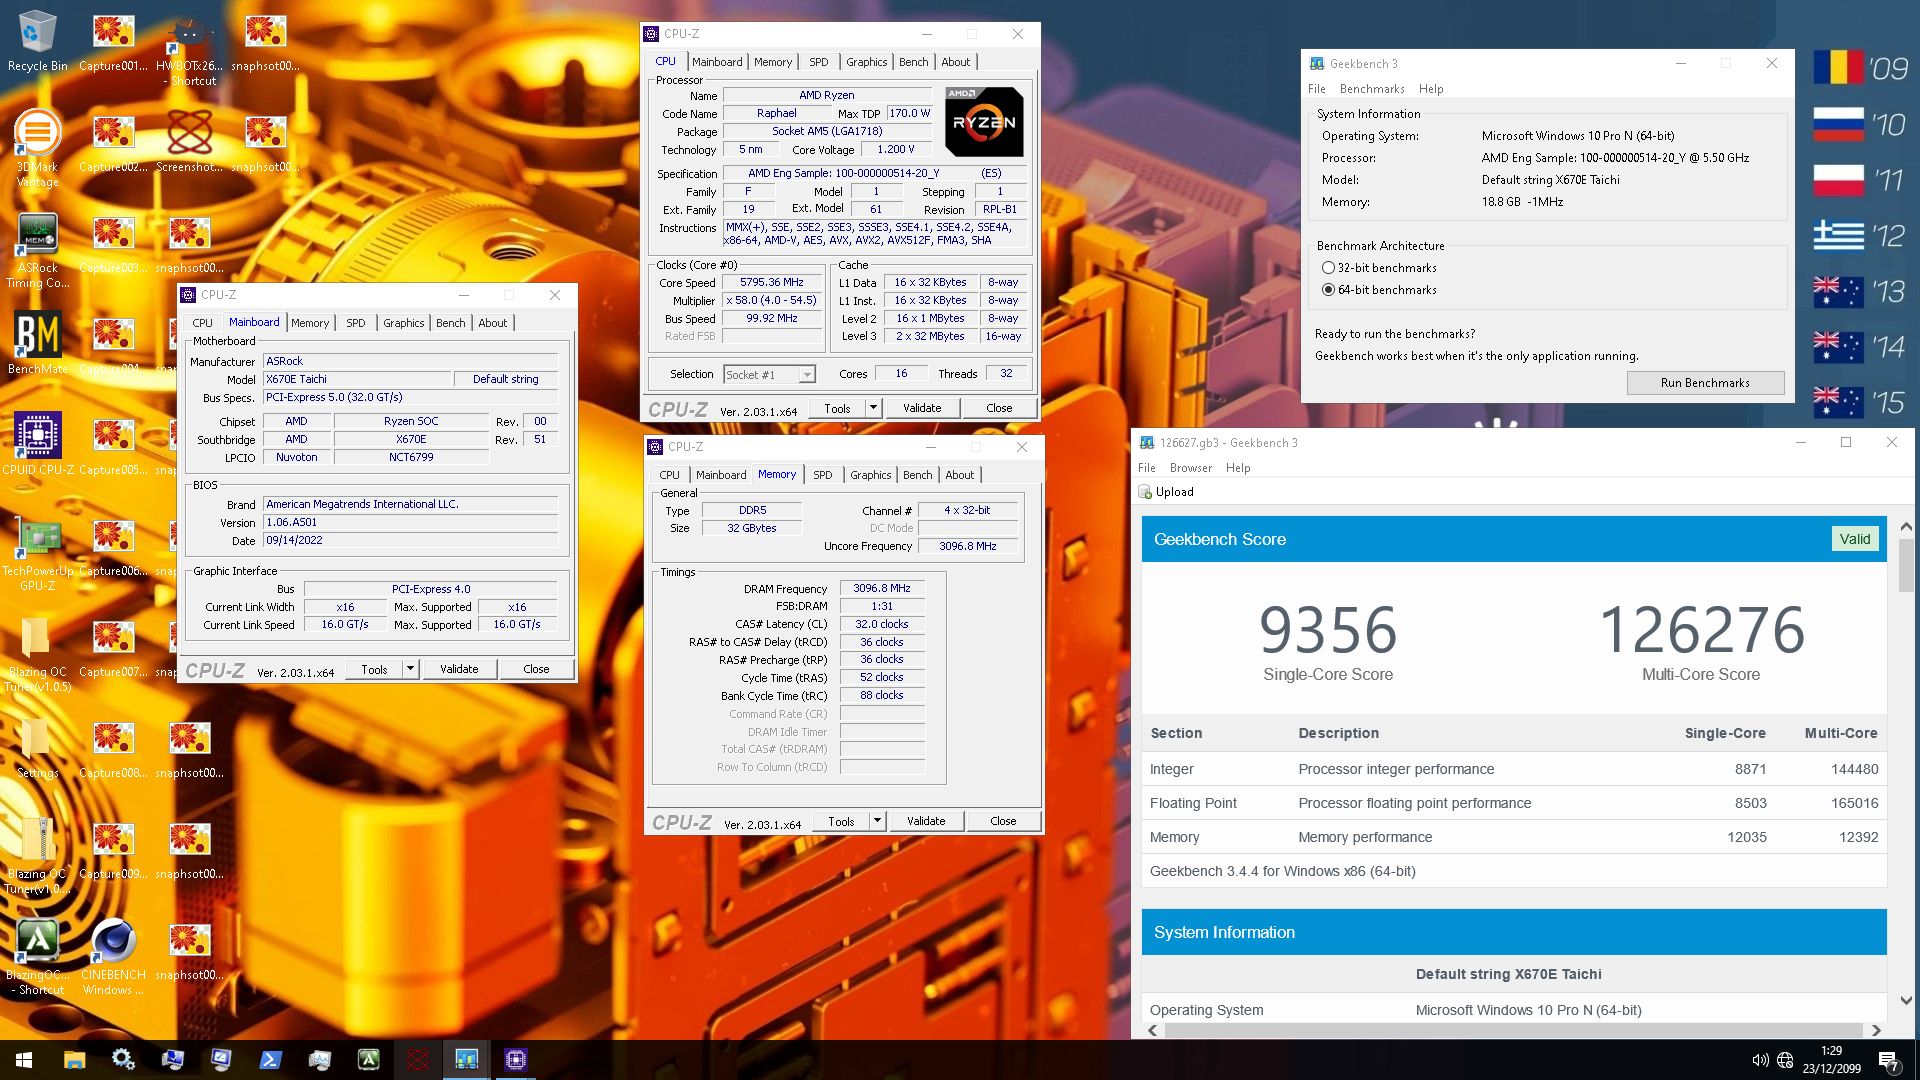Click the Windows Start button
Image resolution: width=1920 pixels, height=1080 pixels.
point(24,1059)
